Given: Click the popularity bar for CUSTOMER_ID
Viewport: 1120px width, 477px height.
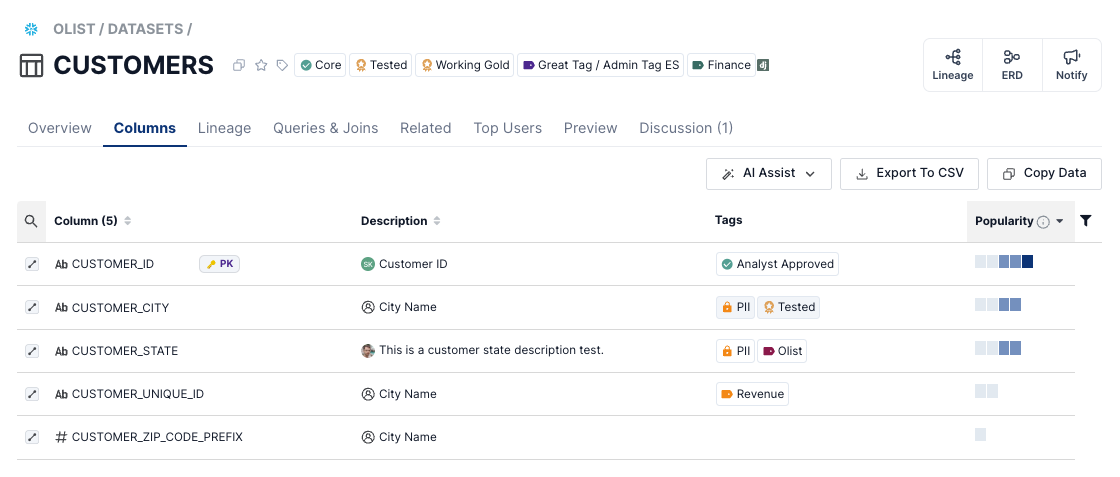Looking at the screenshot, I should 1004,262.
